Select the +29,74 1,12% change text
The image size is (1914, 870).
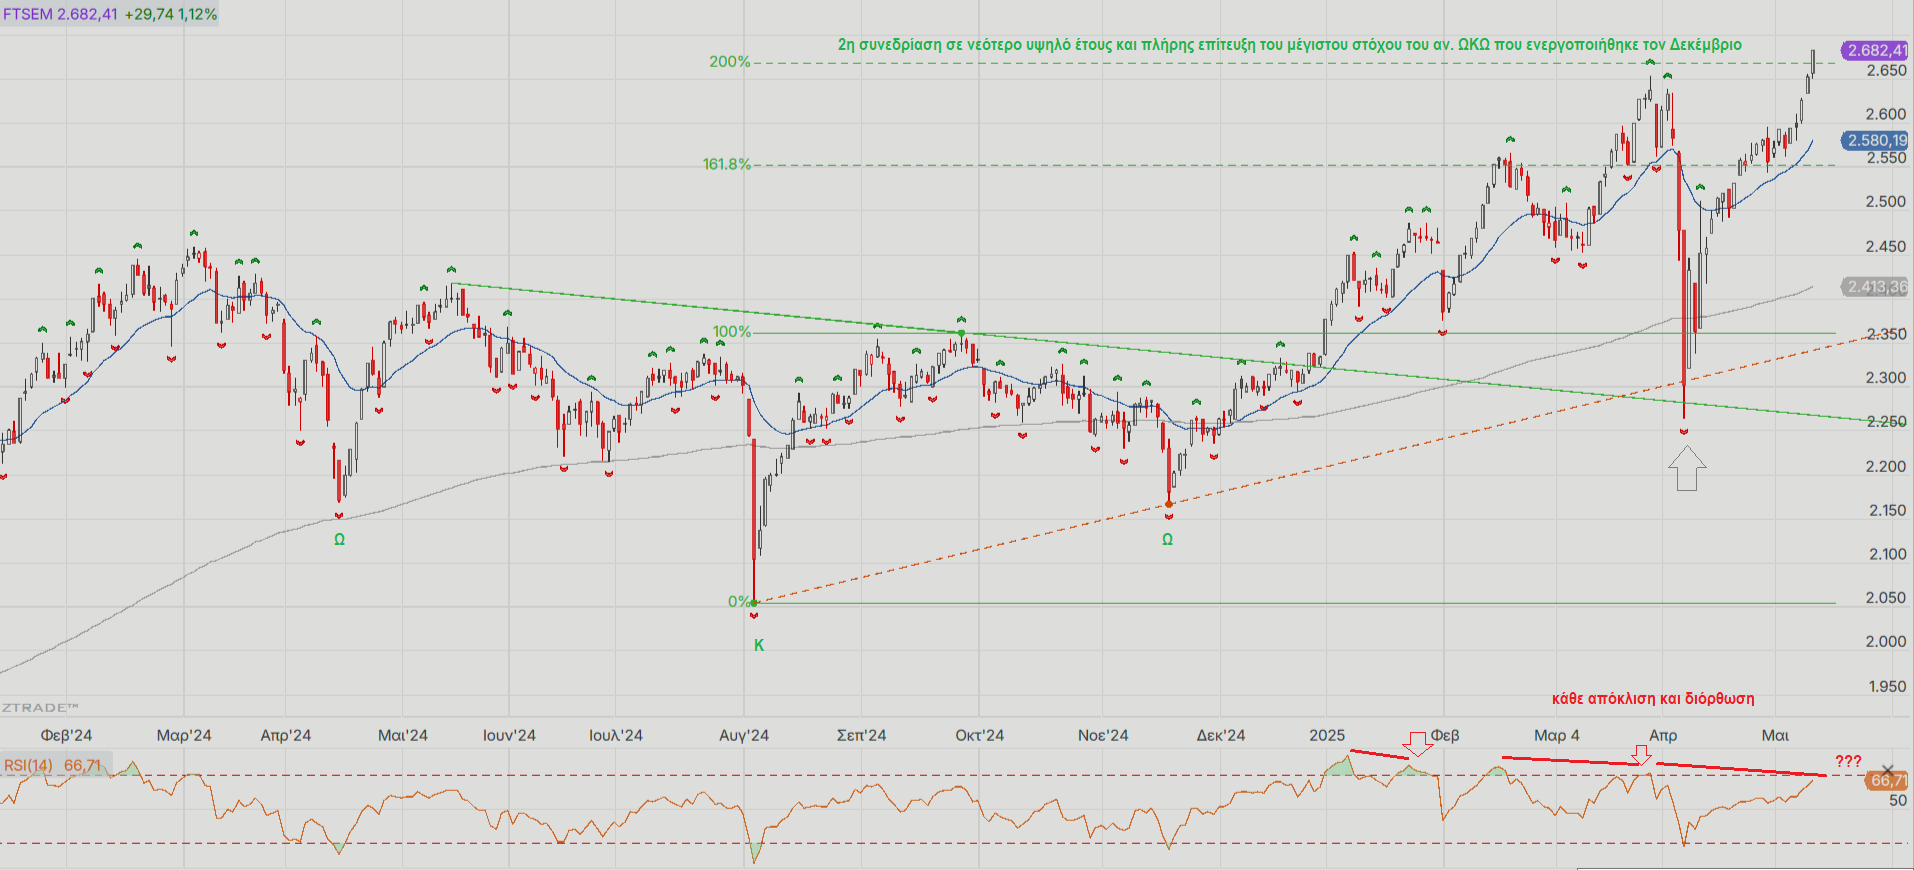pyautogui.click(x=171, y=14)
